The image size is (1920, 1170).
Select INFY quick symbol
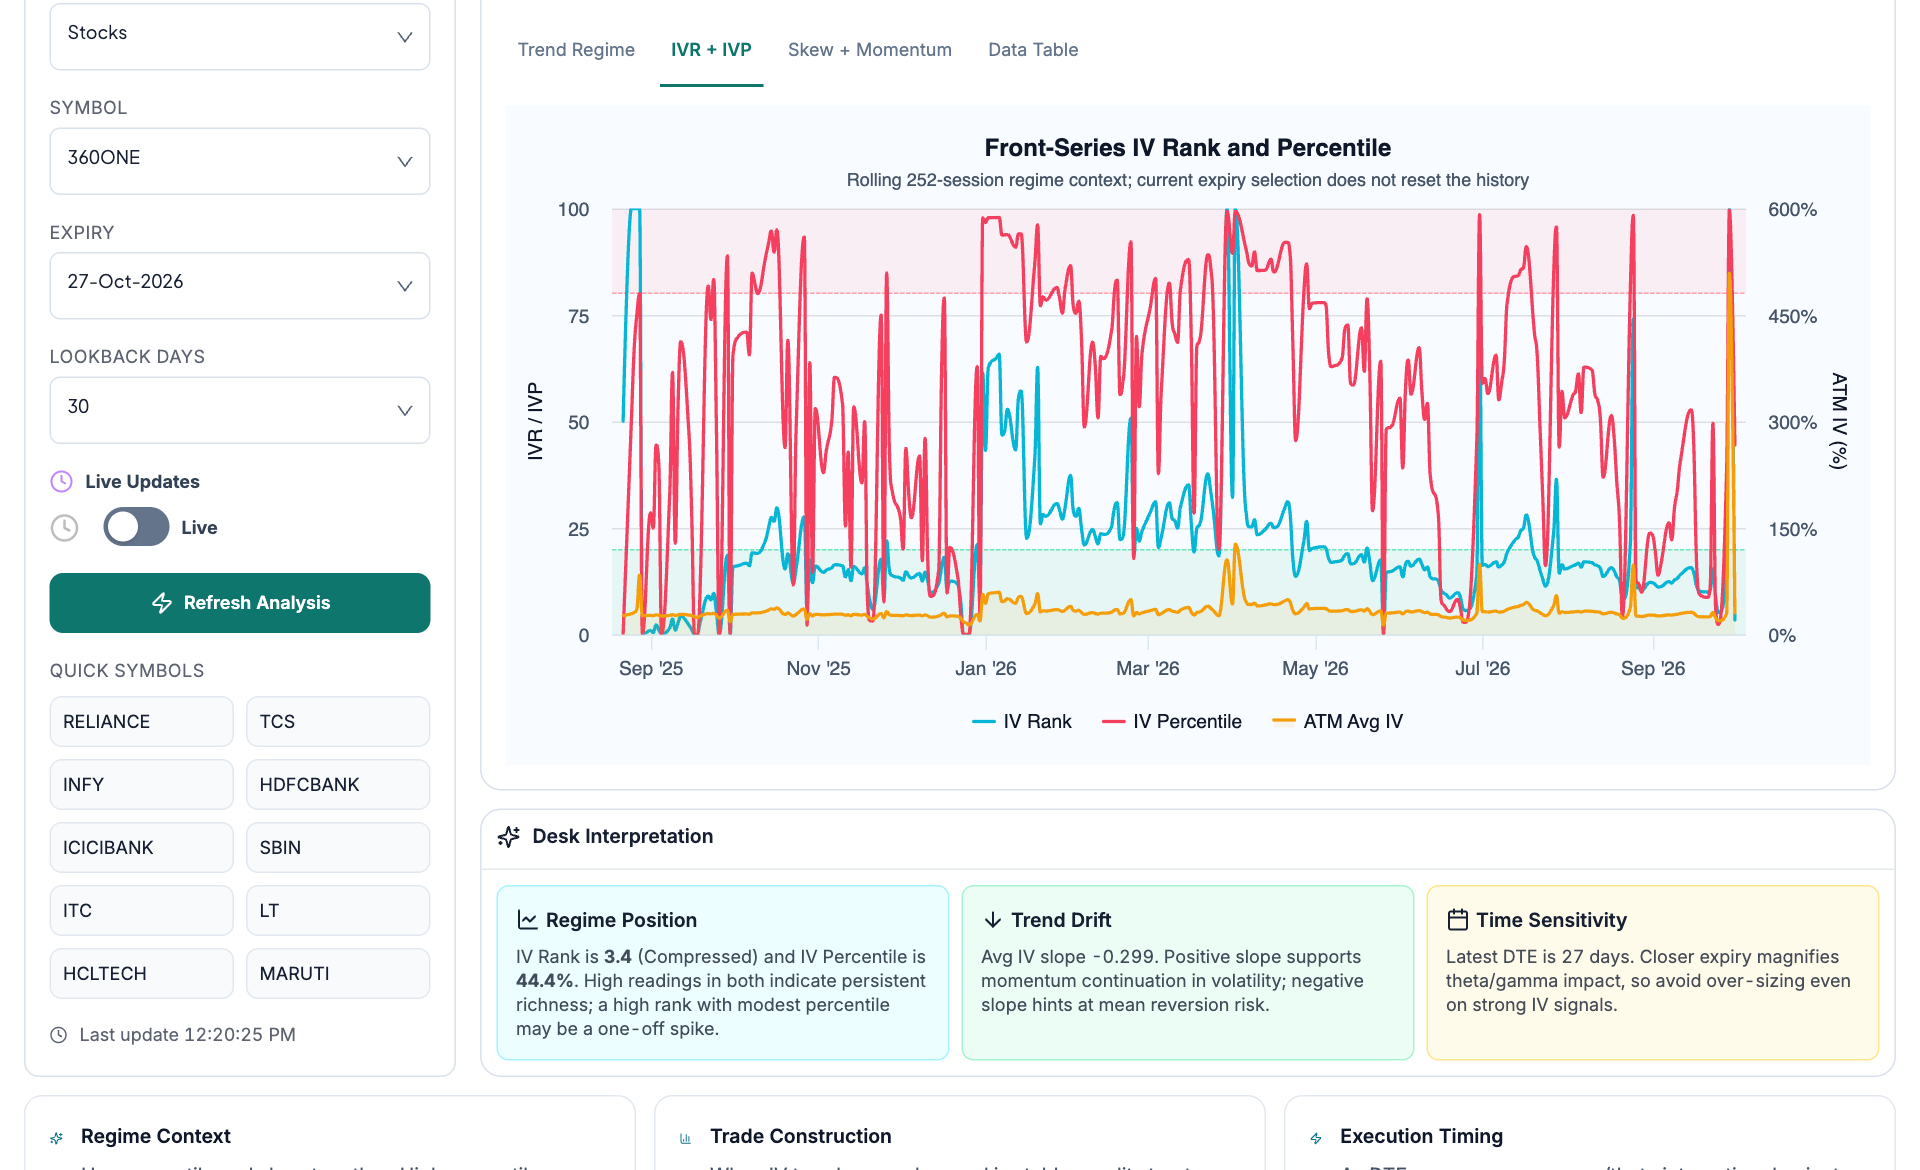coord(141,784)
